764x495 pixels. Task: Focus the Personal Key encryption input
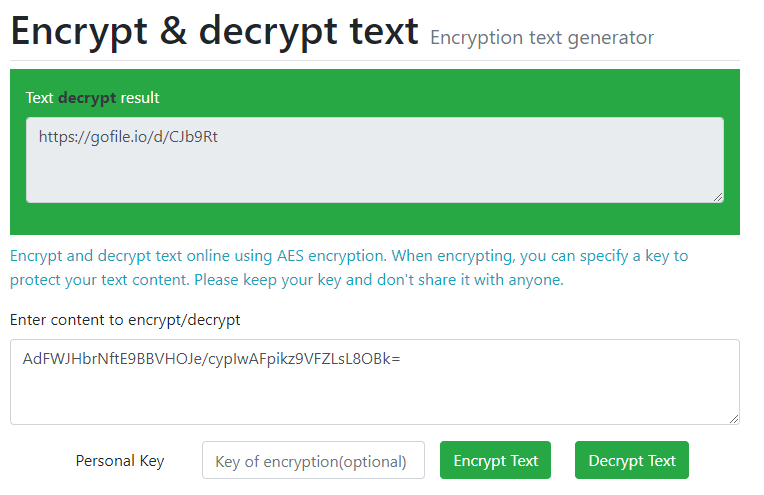[313, 461]
